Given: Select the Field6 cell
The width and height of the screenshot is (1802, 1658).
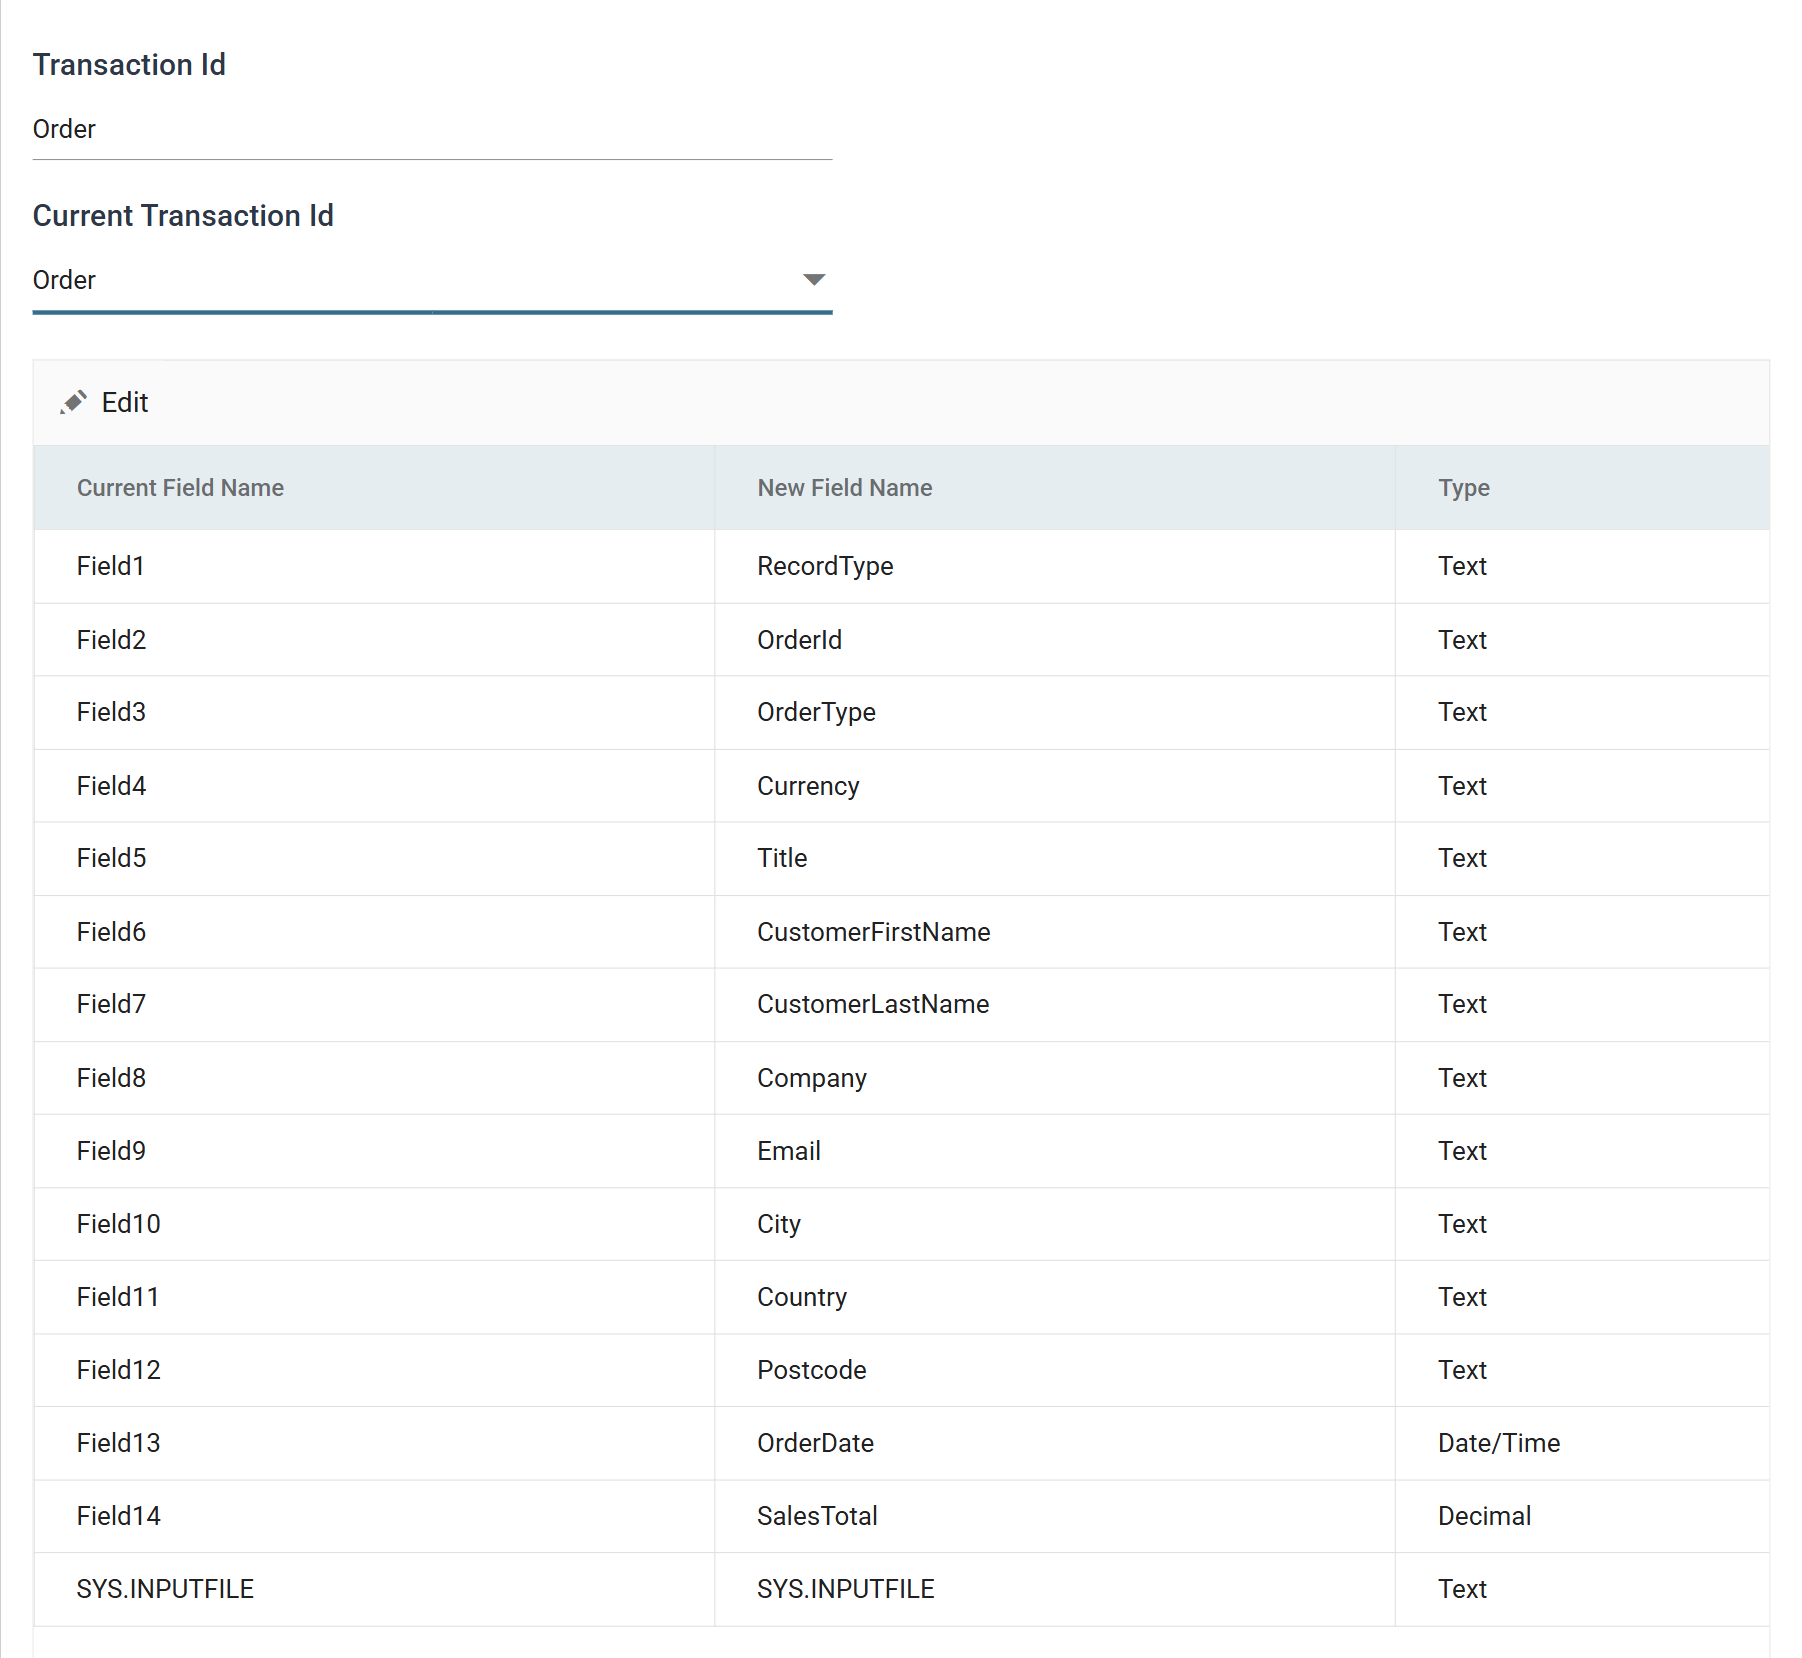Looking at the screenshot, I should pos(374,932).
